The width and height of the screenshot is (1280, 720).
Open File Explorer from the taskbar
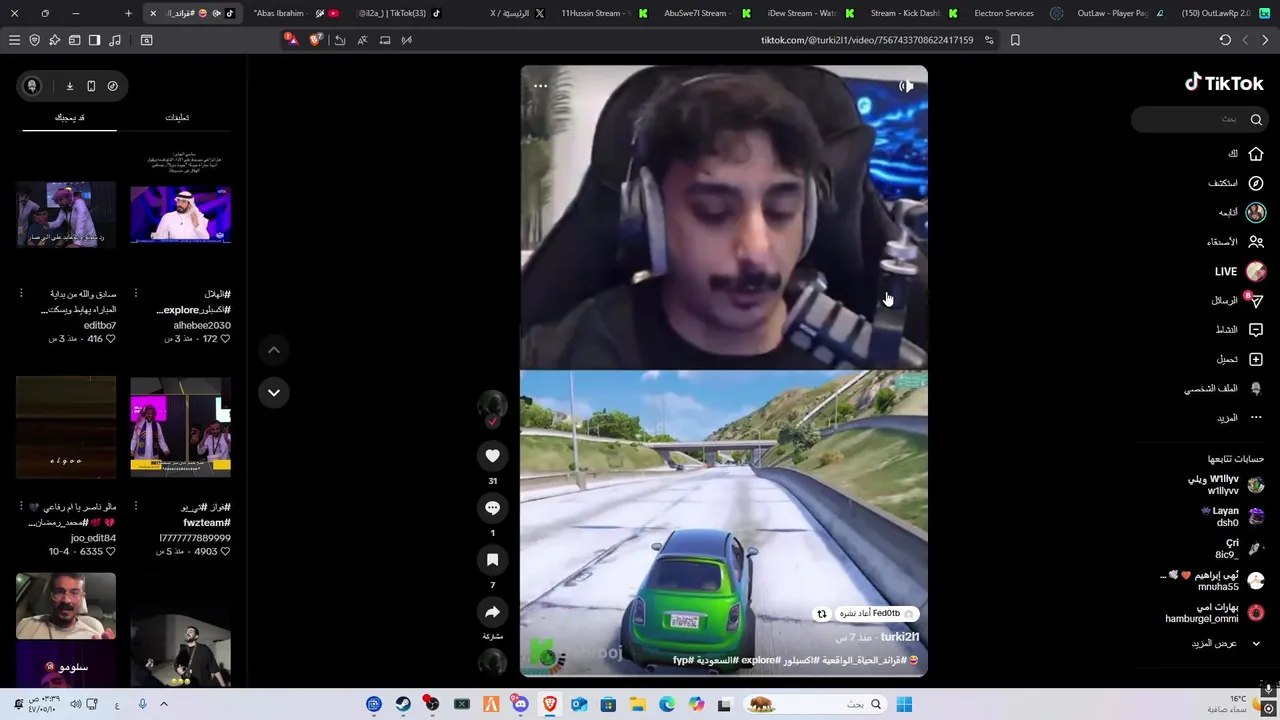637,704
